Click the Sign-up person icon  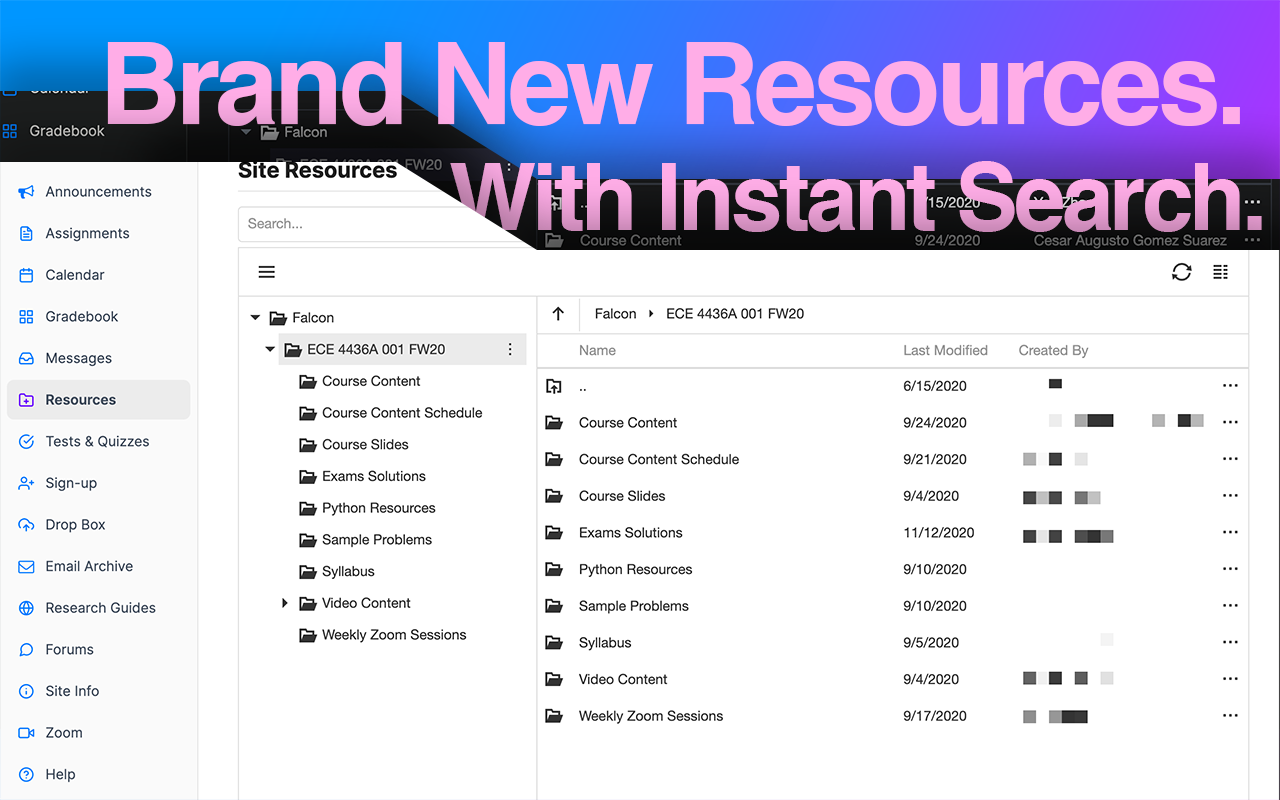click(26, 483)
